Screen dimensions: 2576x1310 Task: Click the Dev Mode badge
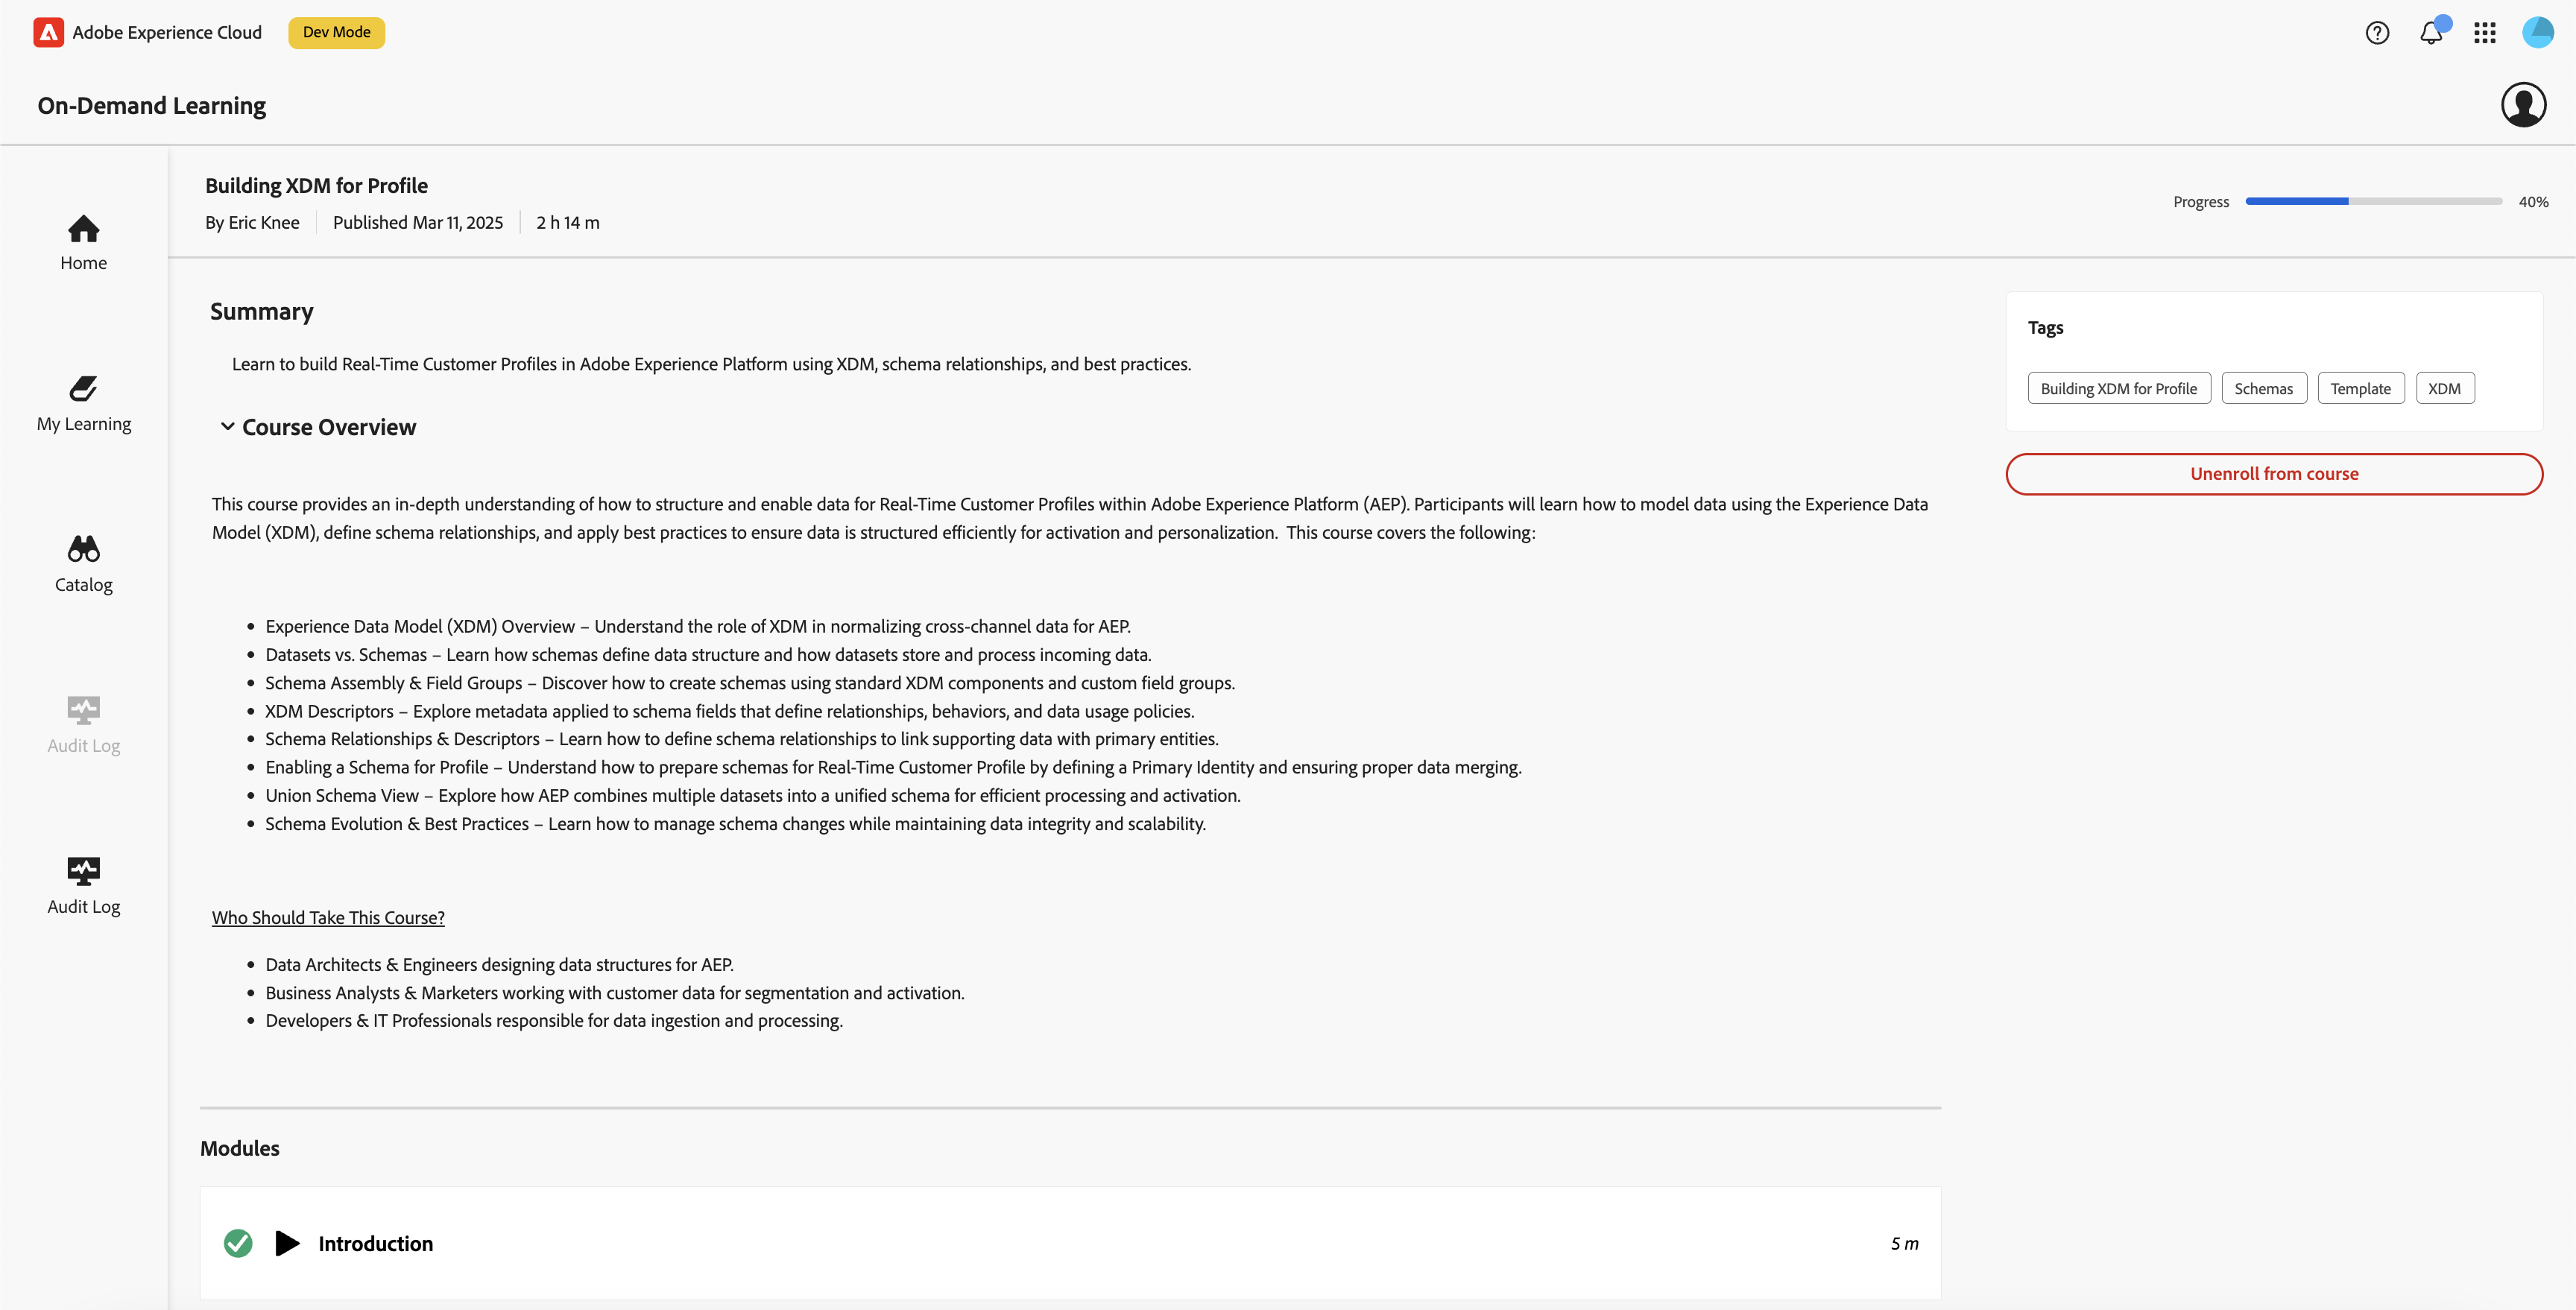click(x=336, y=32)
